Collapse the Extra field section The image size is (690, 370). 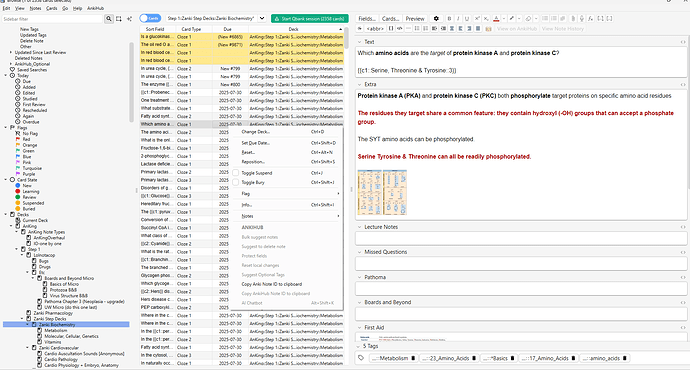359,84
